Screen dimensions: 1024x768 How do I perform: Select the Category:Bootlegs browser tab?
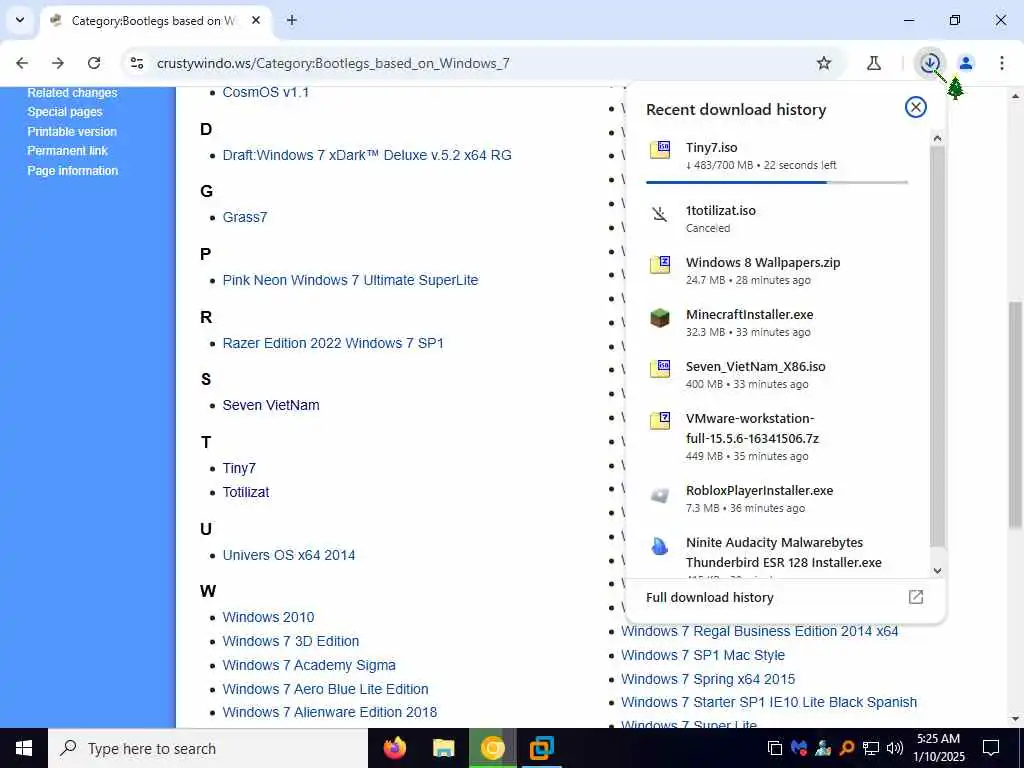[x=155, y=20]
